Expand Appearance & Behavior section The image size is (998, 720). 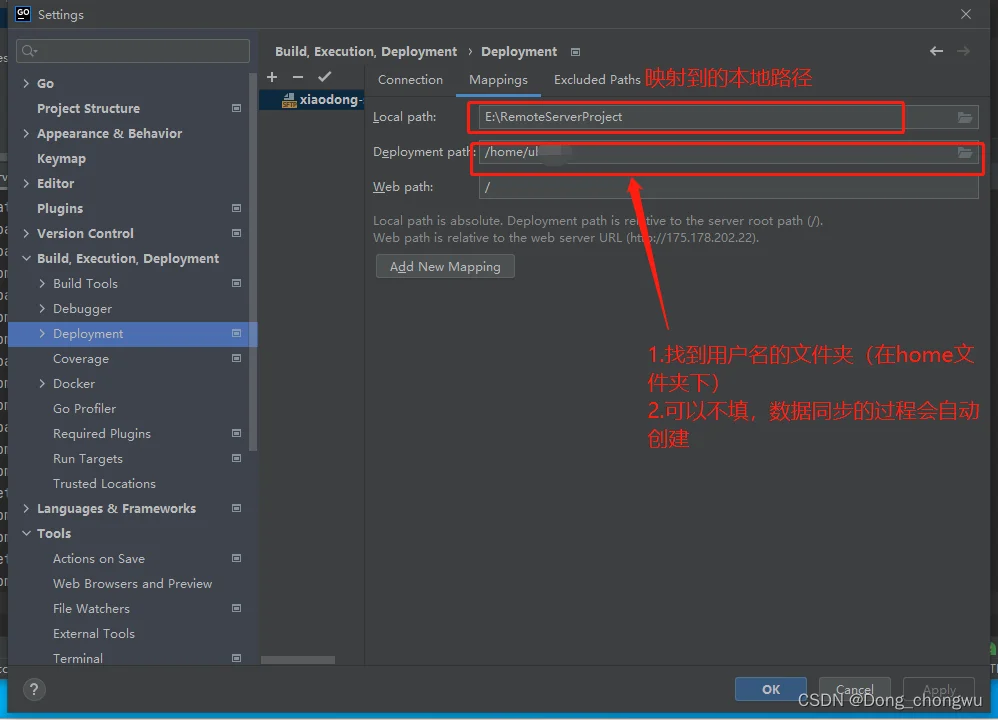(x=26, y=134)
